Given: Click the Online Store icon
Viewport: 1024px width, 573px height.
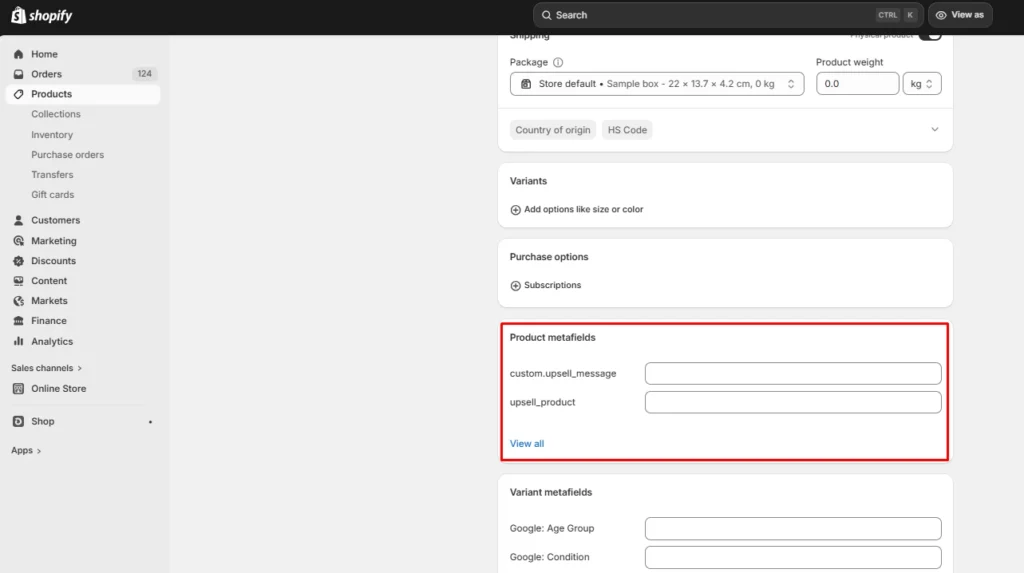Looking at the screenshot, I should (19, 389).
